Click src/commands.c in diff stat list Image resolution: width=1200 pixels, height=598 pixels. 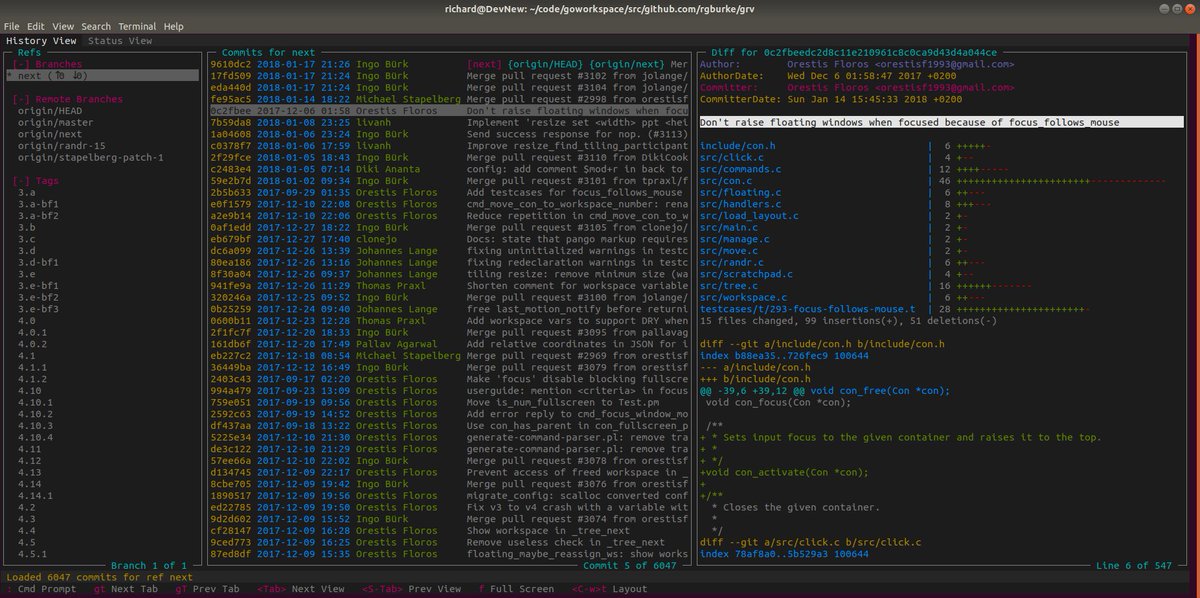point(739,169)
